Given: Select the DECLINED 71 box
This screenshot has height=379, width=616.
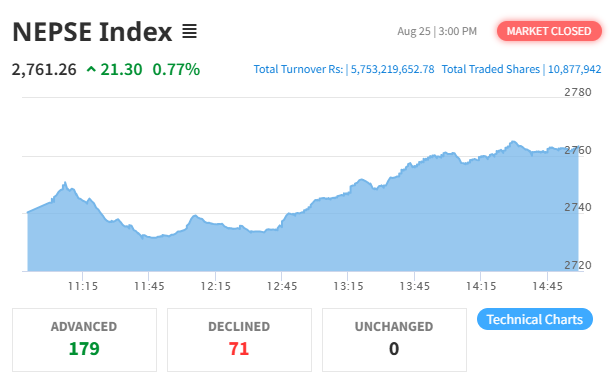Looking at the screenshot, I should pos(239,340).
